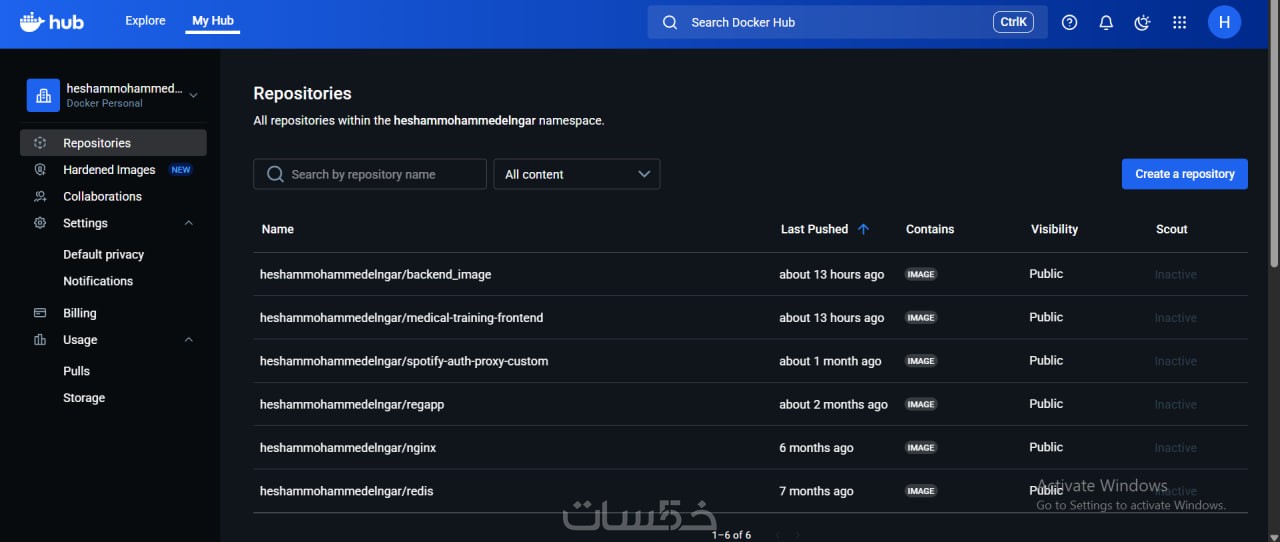This screenshot has width=1280, height=542.
Task: Click the organization building icon in sidebar
Action: (43, 96)
